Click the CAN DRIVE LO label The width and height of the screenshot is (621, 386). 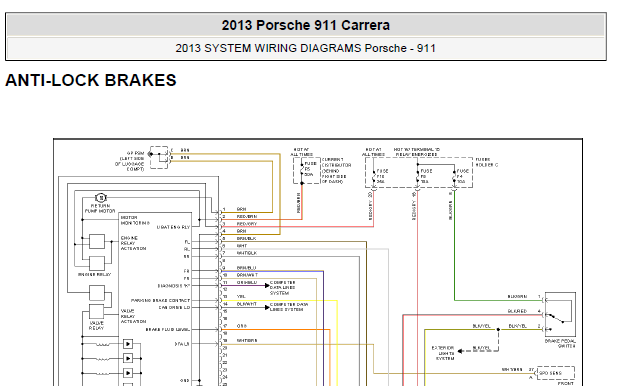click(x=174, y=307)
